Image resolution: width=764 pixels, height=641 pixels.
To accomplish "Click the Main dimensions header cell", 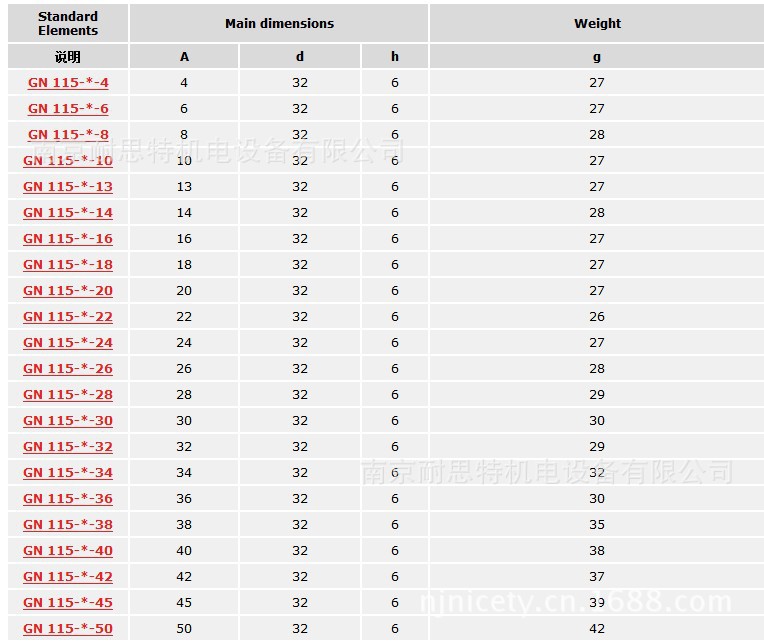I will (279, 23).
